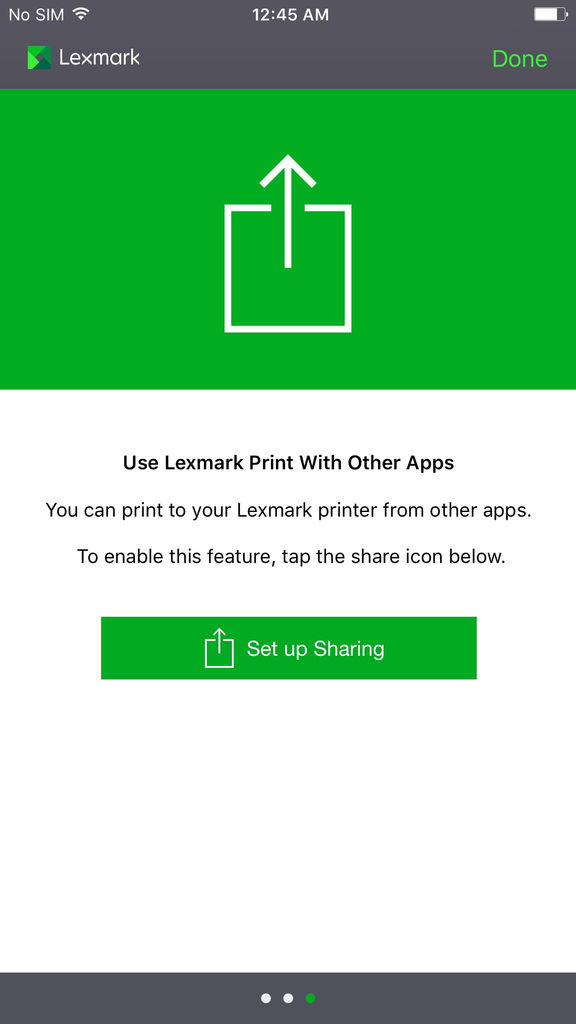The height and width of the screenshot is (1024, 576).
Task: Tap the Wi-Fi signal icon in status bar
Action: pos(81,14)
